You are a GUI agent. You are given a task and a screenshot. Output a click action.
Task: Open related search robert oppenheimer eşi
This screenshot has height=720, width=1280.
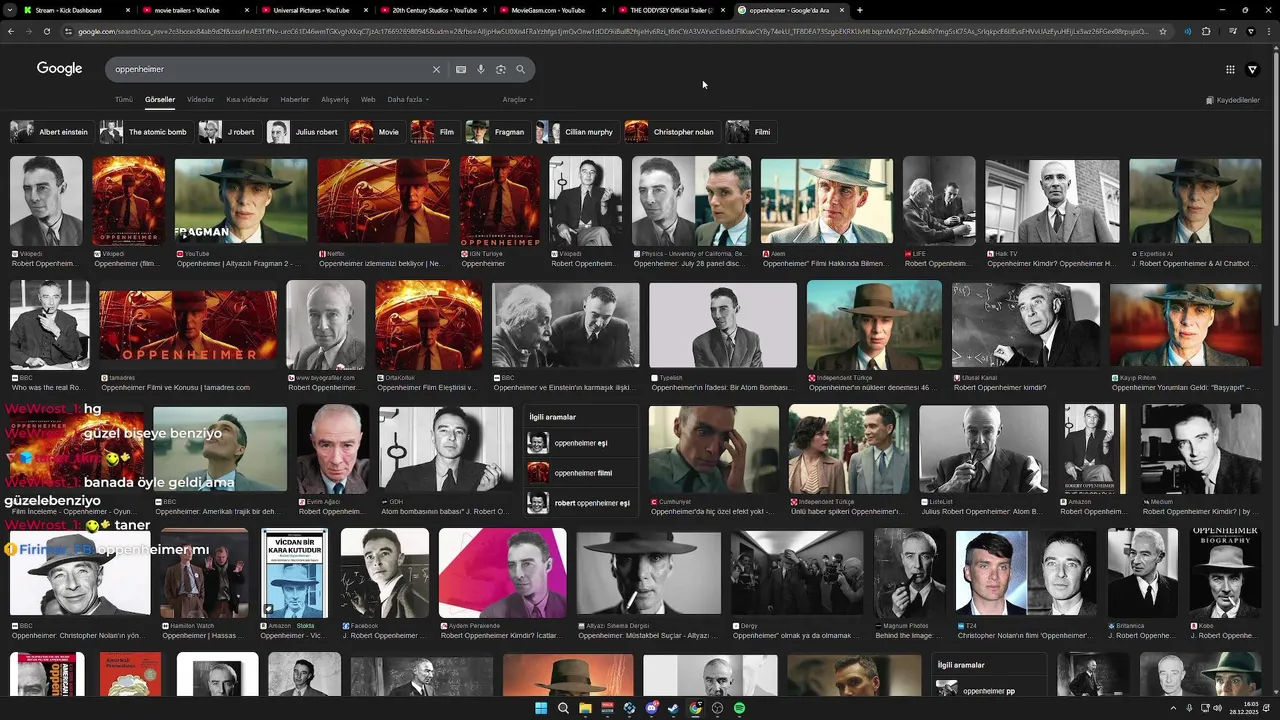[581, 503]
